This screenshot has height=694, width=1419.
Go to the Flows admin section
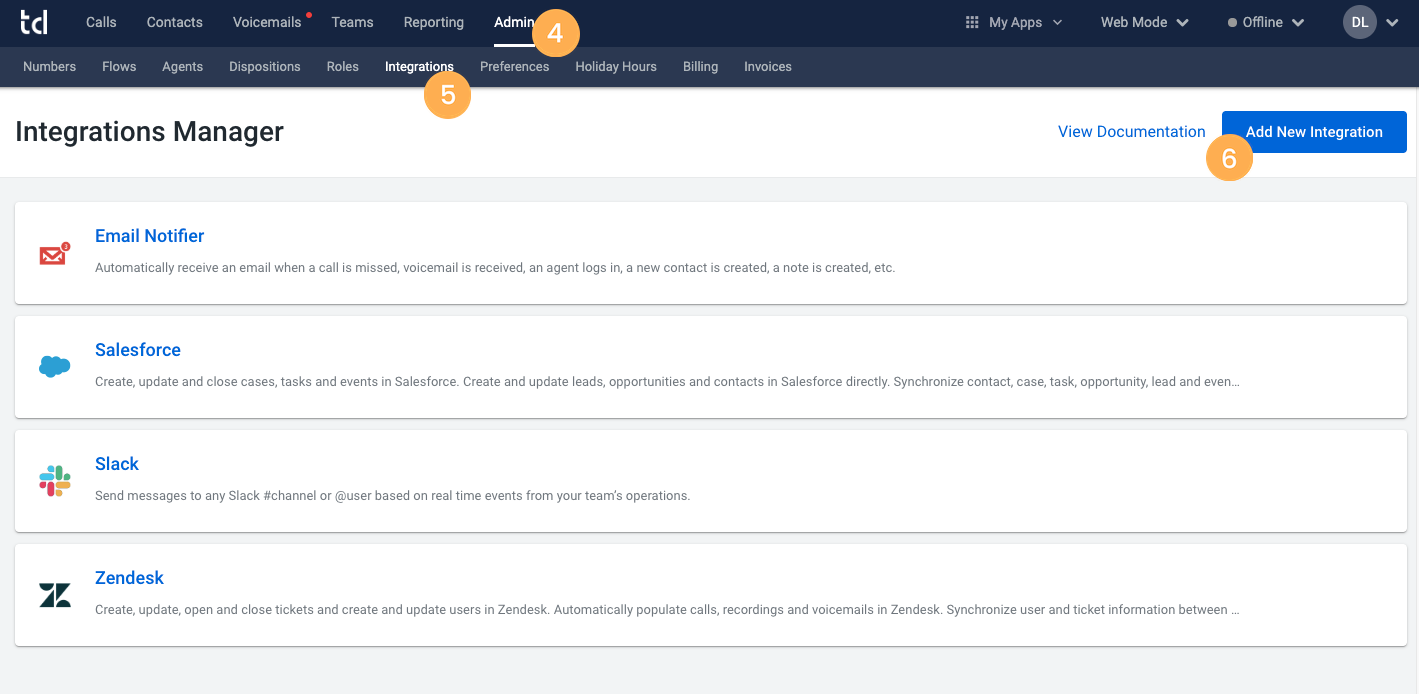click(x=119, y=66)
